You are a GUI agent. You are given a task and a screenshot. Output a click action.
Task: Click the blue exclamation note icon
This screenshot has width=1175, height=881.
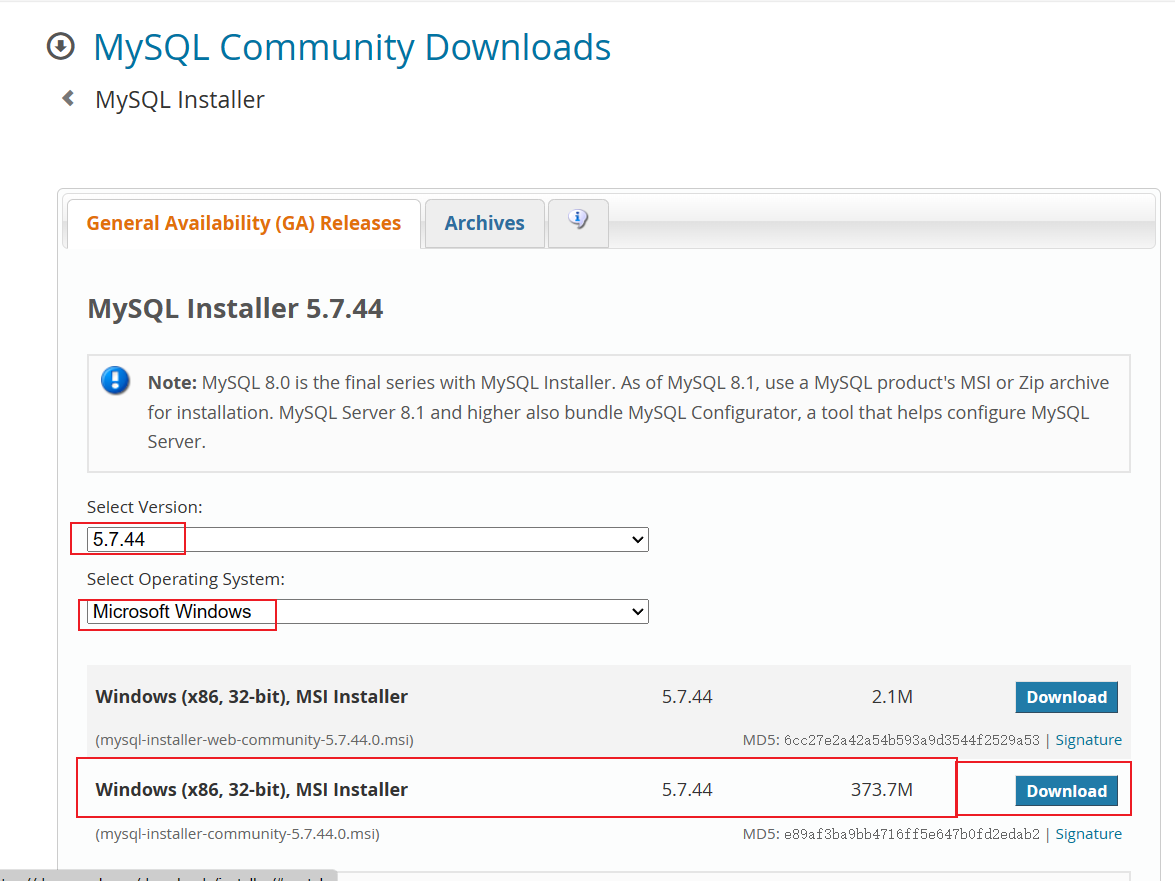pyautogui.click(x=115, y=381)
